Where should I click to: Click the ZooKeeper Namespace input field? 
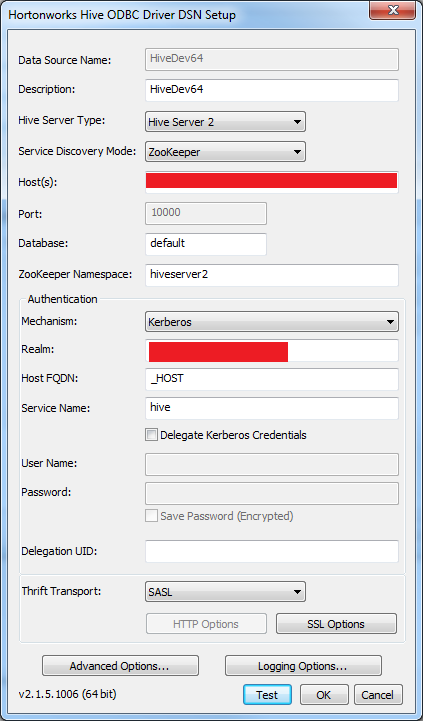click(272, 275)
